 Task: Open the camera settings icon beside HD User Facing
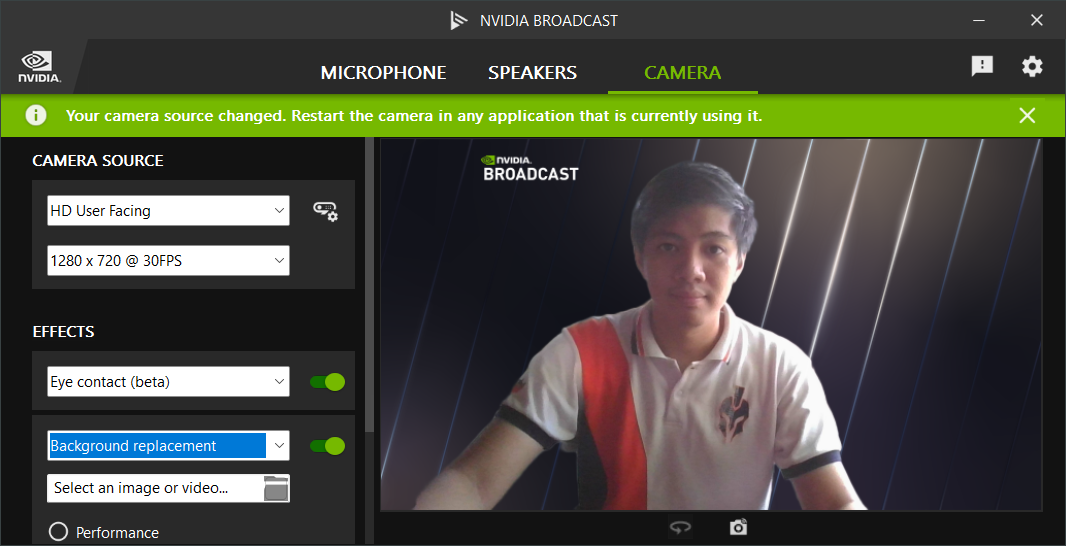[x=326, y=211]
